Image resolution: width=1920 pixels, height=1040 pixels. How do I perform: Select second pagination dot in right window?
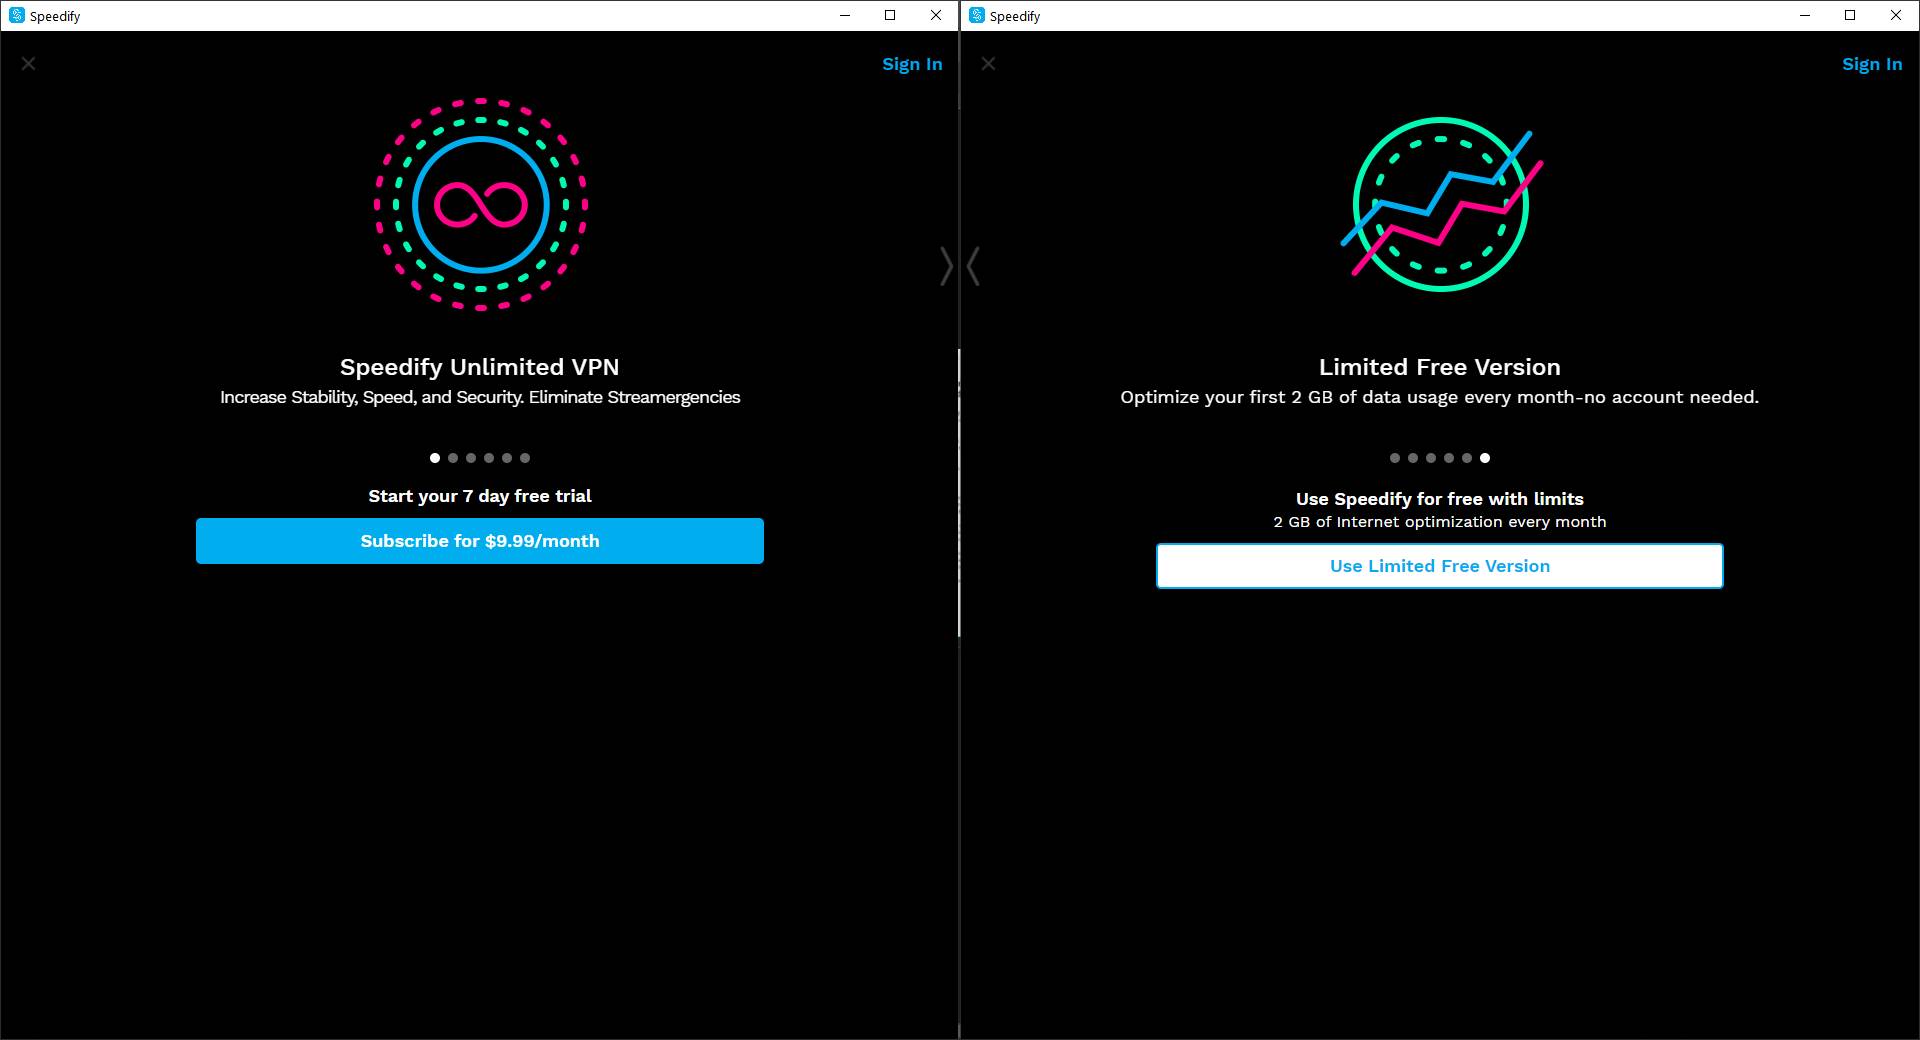pos(1413,458)
